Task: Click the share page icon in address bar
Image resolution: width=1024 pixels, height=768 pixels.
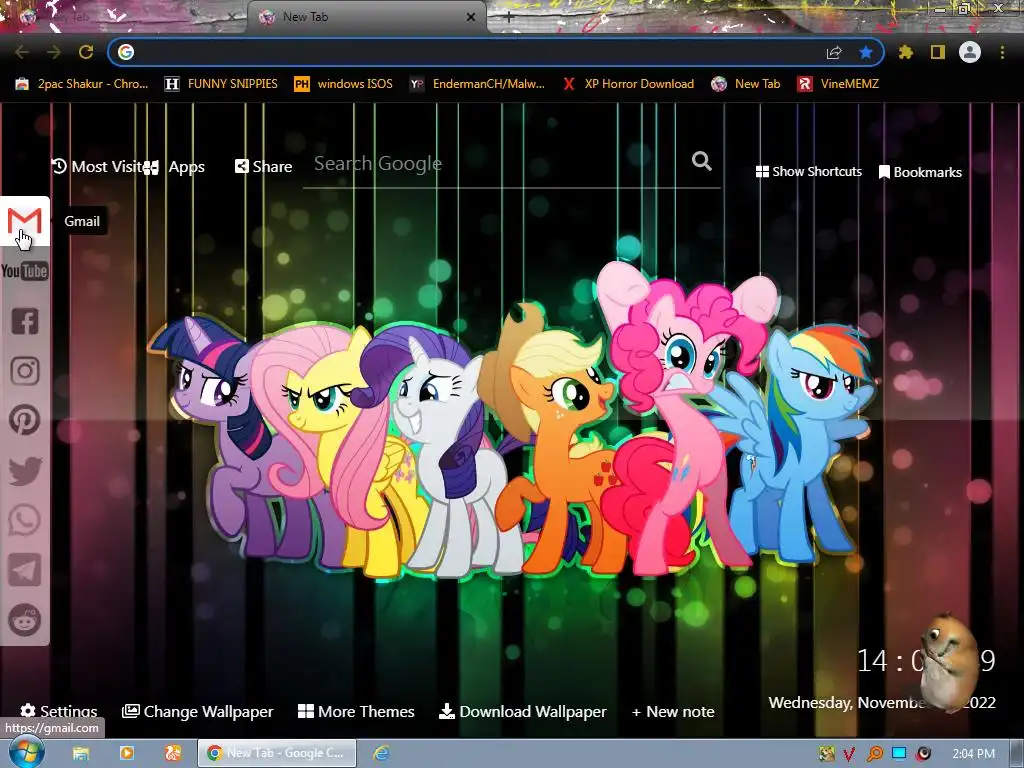Action: pyautogui.click(x=834, y=52)
